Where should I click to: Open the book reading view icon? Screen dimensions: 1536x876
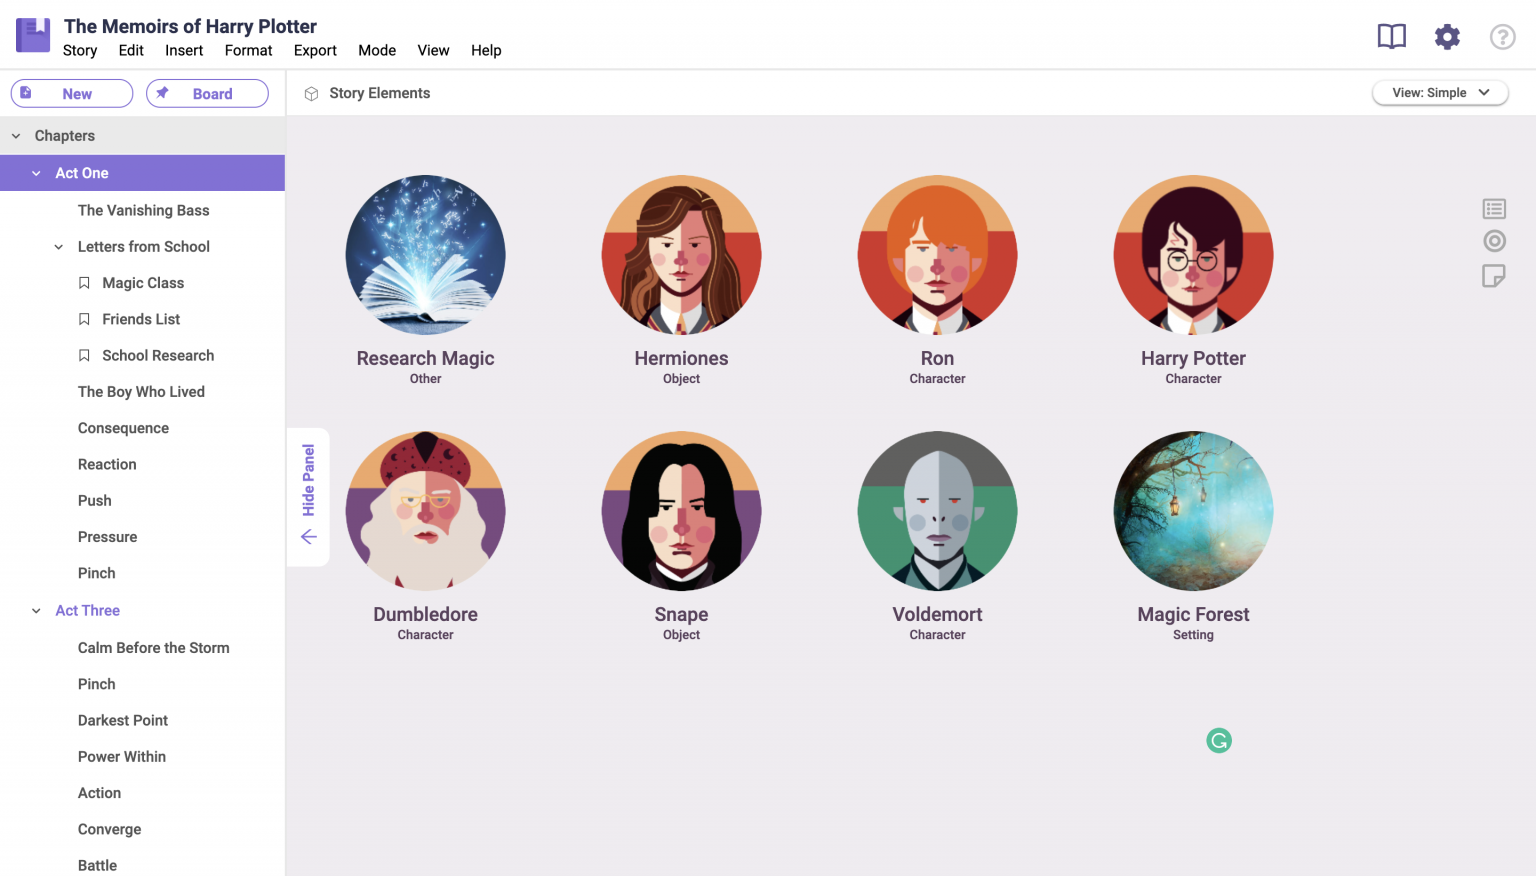tap(1391, 37)
